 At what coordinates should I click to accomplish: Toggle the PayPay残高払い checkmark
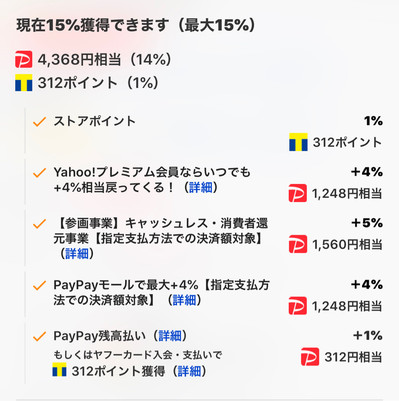(39, 336)
